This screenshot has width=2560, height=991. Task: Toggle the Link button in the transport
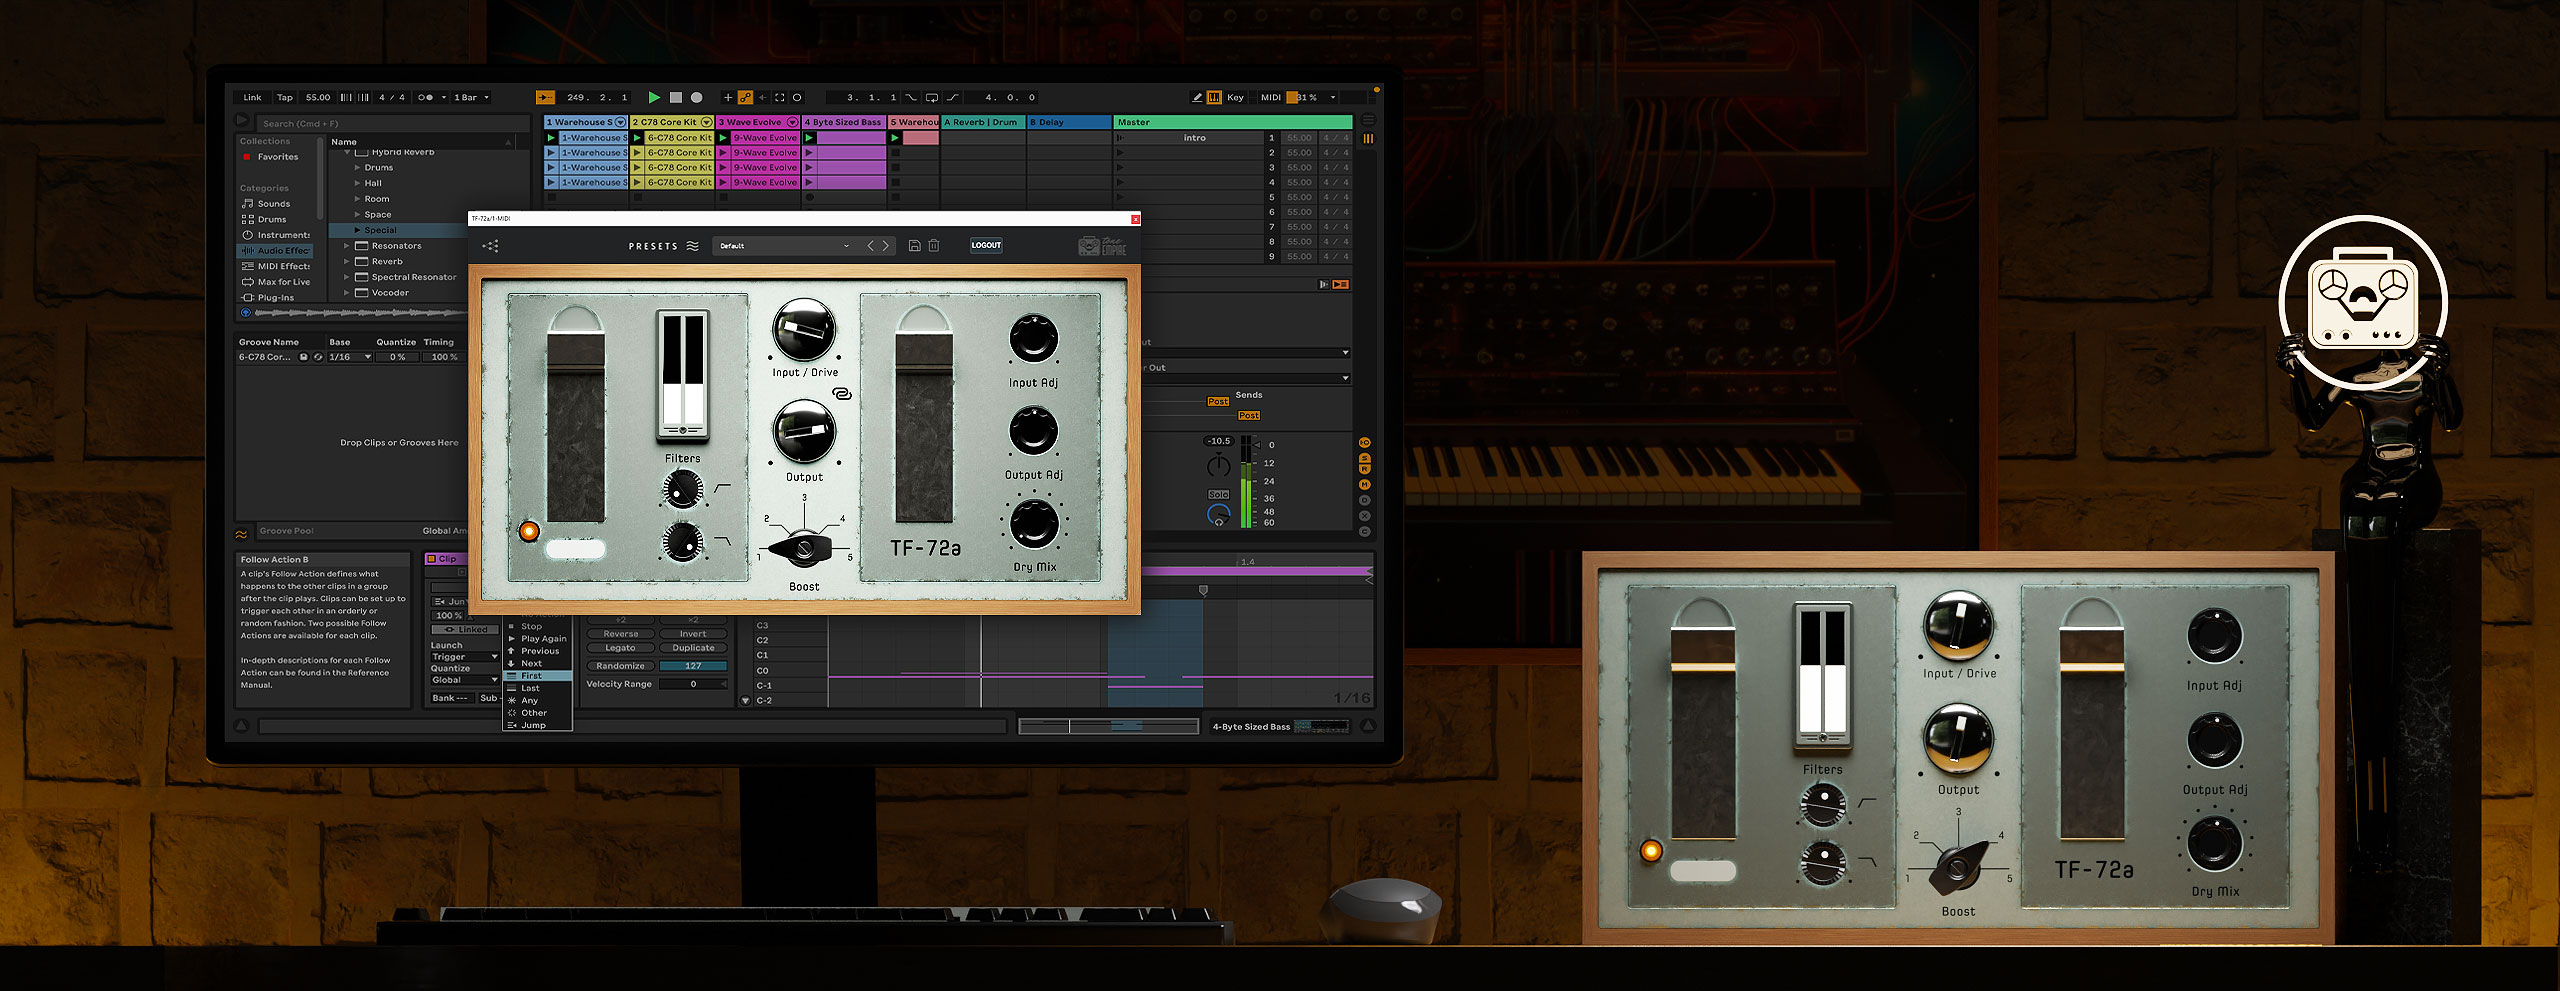(x=252, y=97)
